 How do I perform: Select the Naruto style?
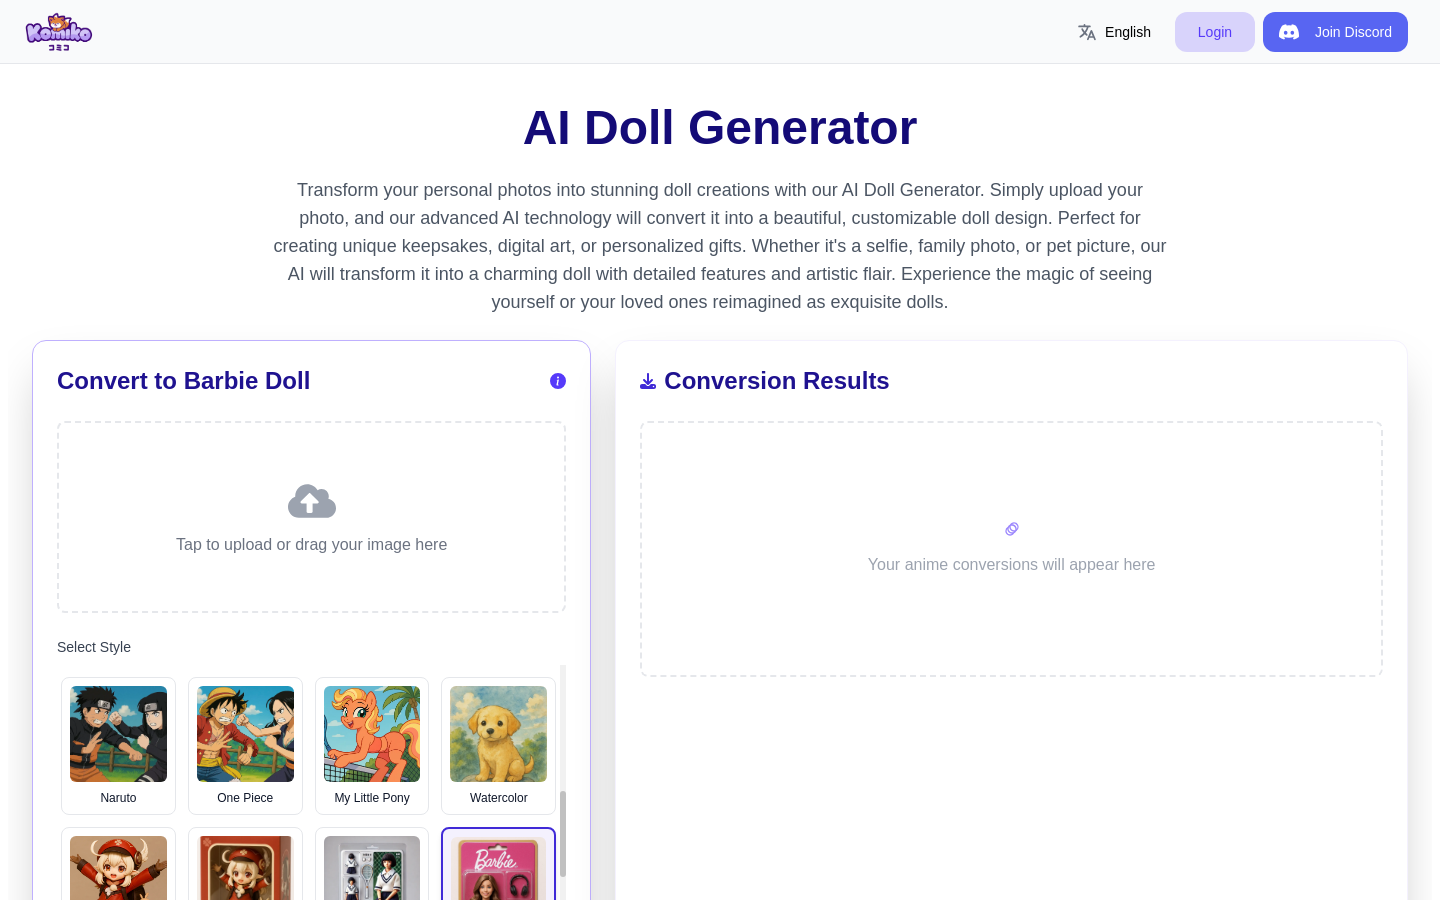[118, 746]
